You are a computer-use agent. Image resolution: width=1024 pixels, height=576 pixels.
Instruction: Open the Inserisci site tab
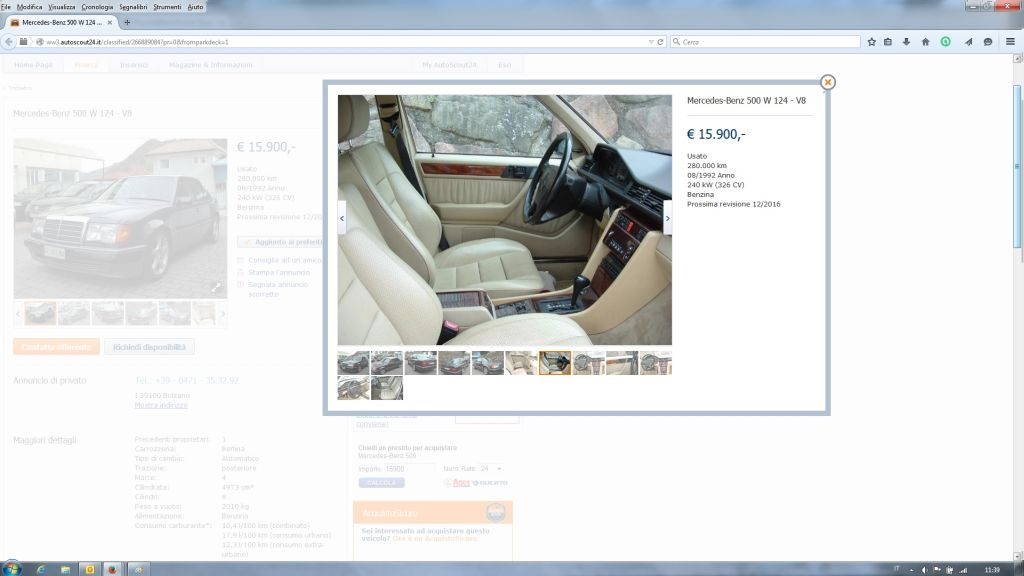point(134,65)
